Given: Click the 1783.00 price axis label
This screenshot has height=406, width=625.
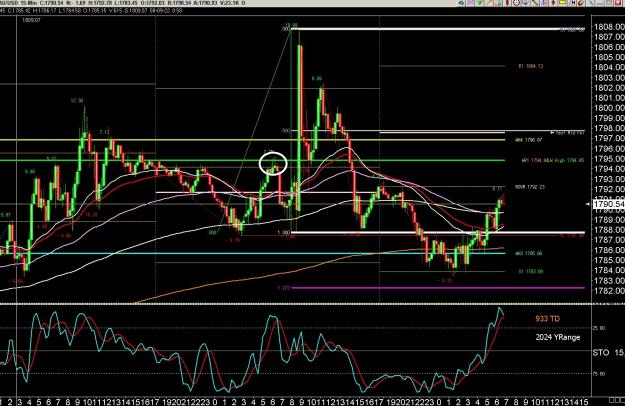Looking at the screenshot, I should coord(609,280).
